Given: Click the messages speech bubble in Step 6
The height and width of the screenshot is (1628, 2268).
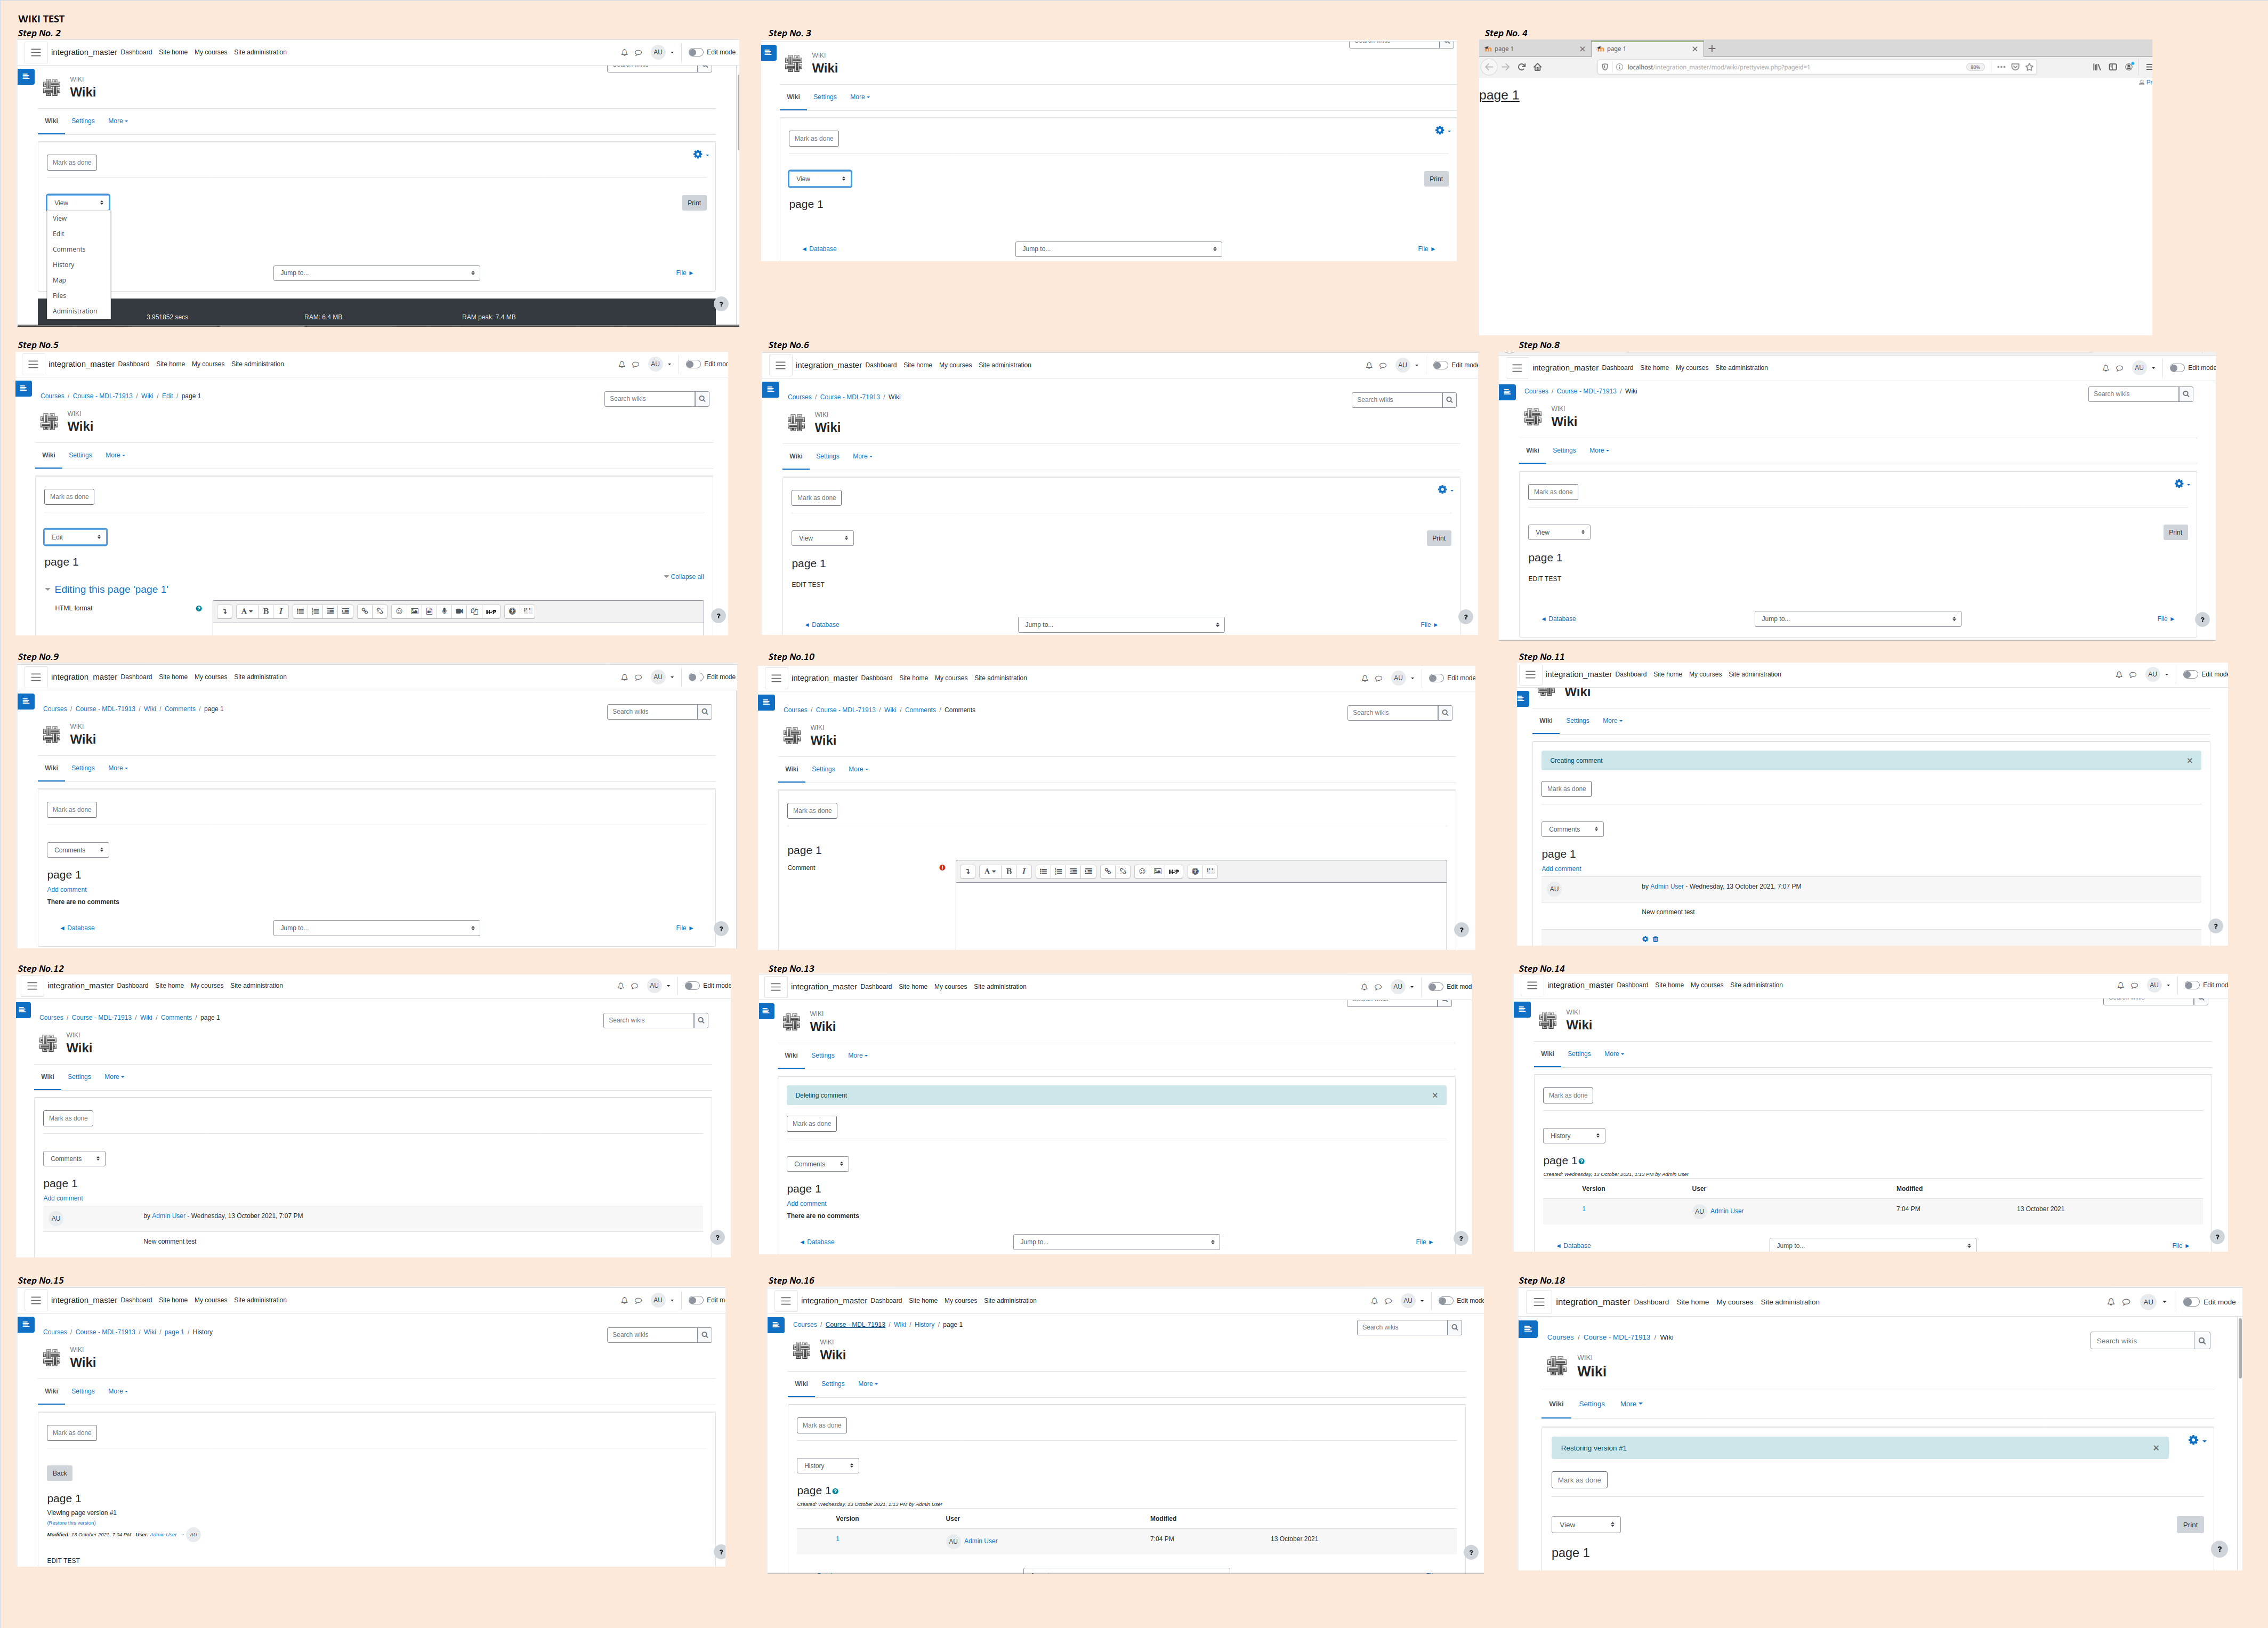Looking at the screenshot, I should (x=1383, y=365).
